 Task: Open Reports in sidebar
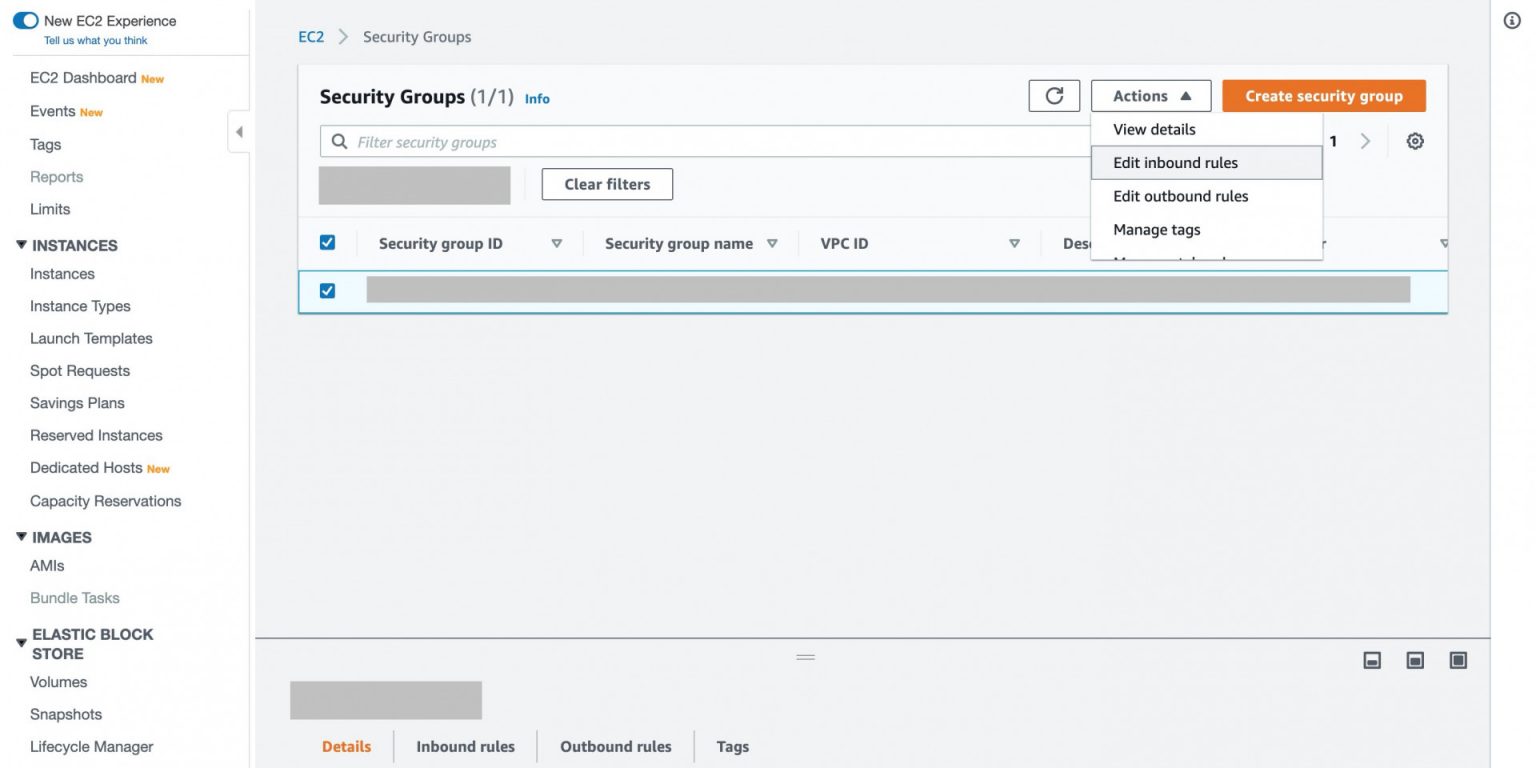tap(56, 177)
